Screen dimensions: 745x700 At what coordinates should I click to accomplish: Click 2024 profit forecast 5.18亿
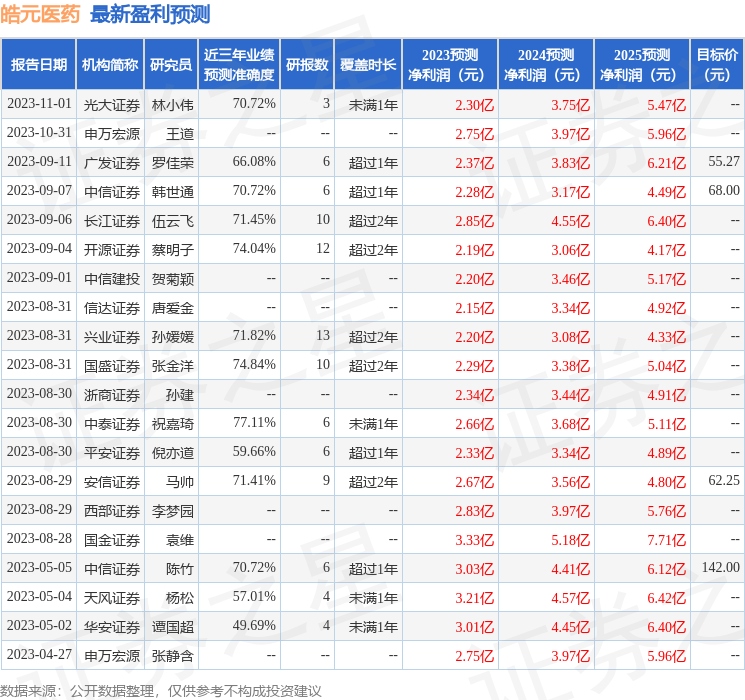pos(570,540)
